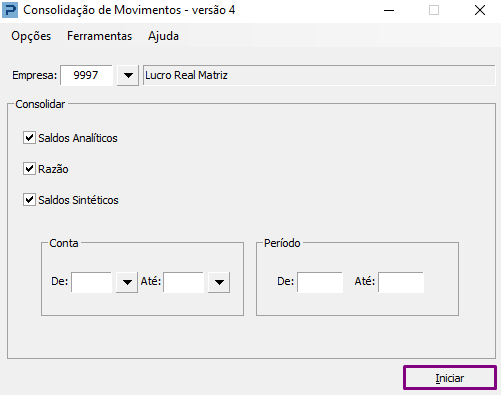
Task: Click the Lucro Real Matriz company name field
Action: (319, 75)
